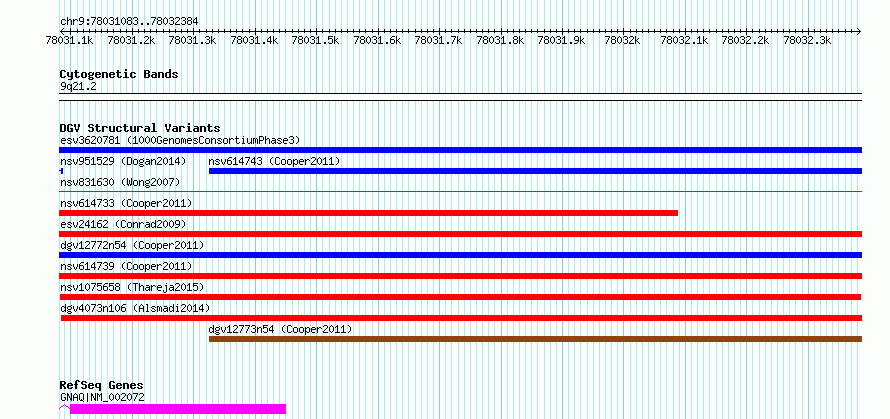Image resolution: width=890 pixels, height=419 pixels.
Task: Click the shorter red nsv614733 bar
Action: click(x=369, y=213)
